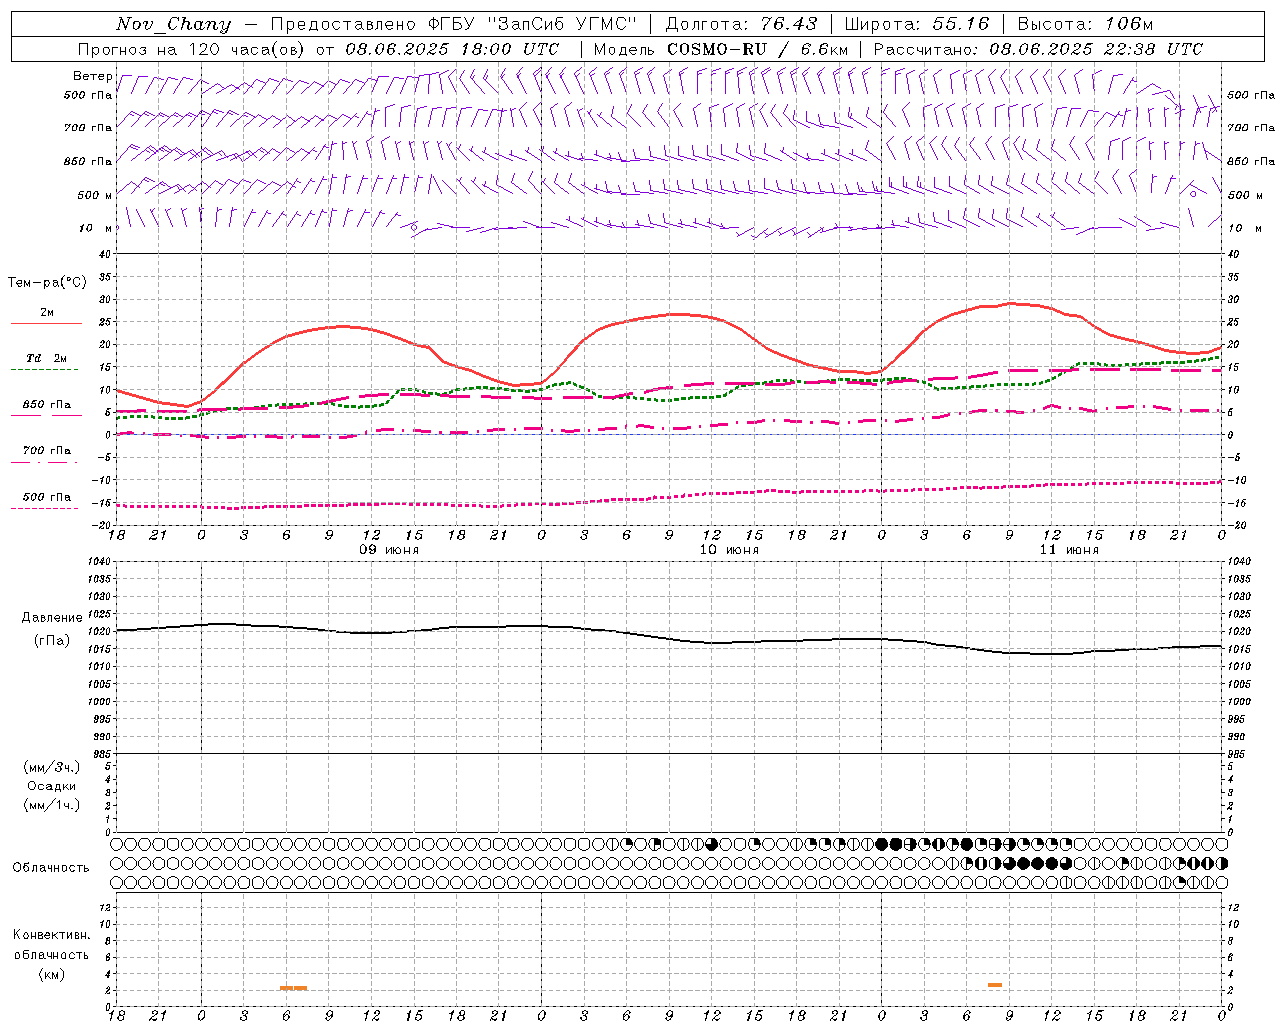The width and height of the screenshot is (1280, 1024).
Task: Click the (мм/1ч.) precipitation unit label
Action: click(x=52, y=805)
